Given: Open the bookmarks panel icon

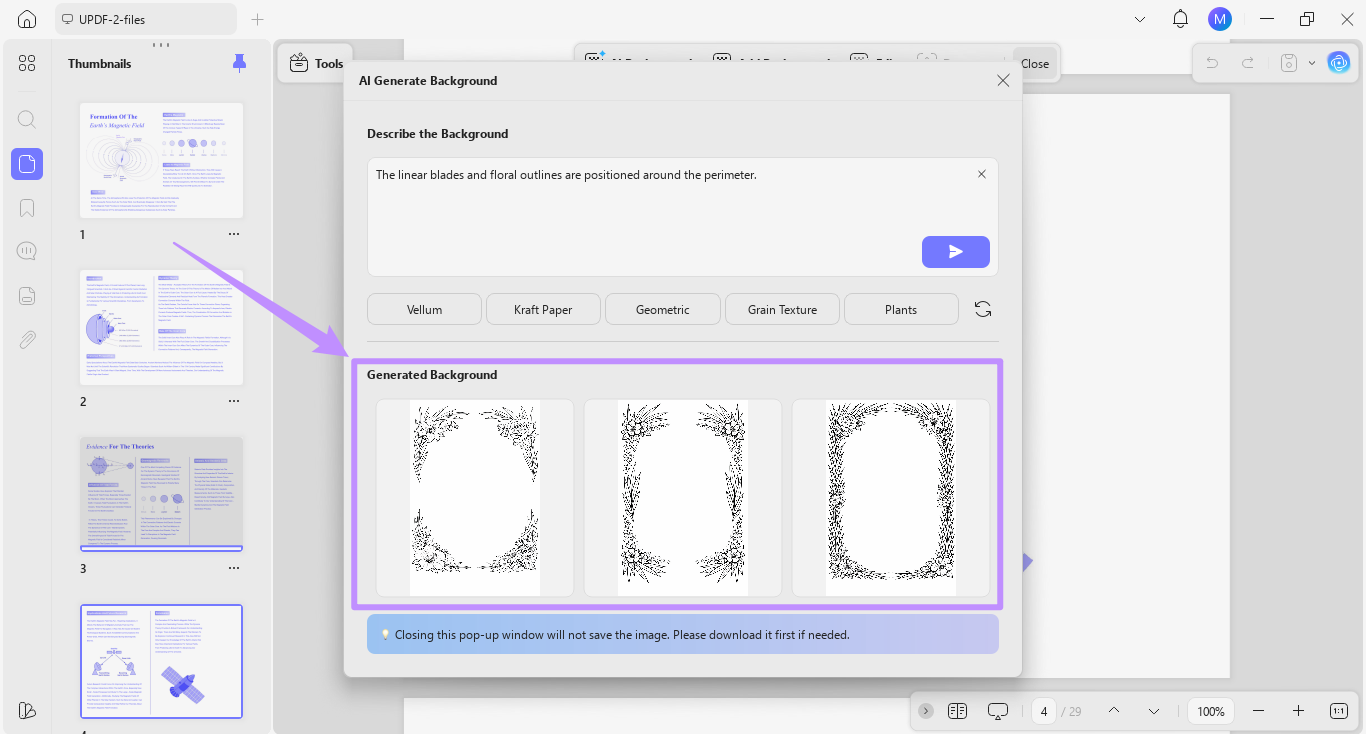Looking at the screenshot, I should click(x=27, y=208).
